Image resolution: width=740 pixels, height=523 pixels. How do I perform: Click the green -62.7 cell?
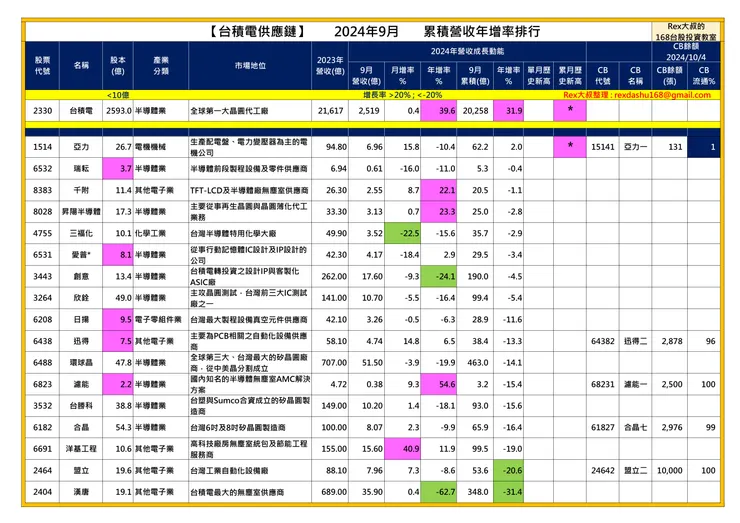[x=439, y=492]
